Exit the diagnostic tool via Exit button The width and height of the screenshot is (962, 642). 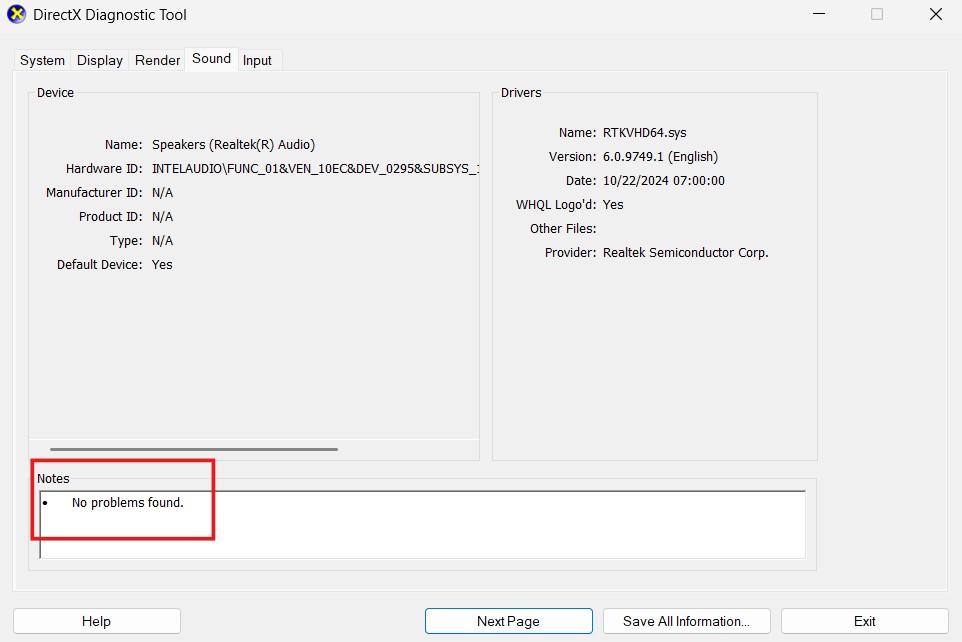tap(864, 621)
